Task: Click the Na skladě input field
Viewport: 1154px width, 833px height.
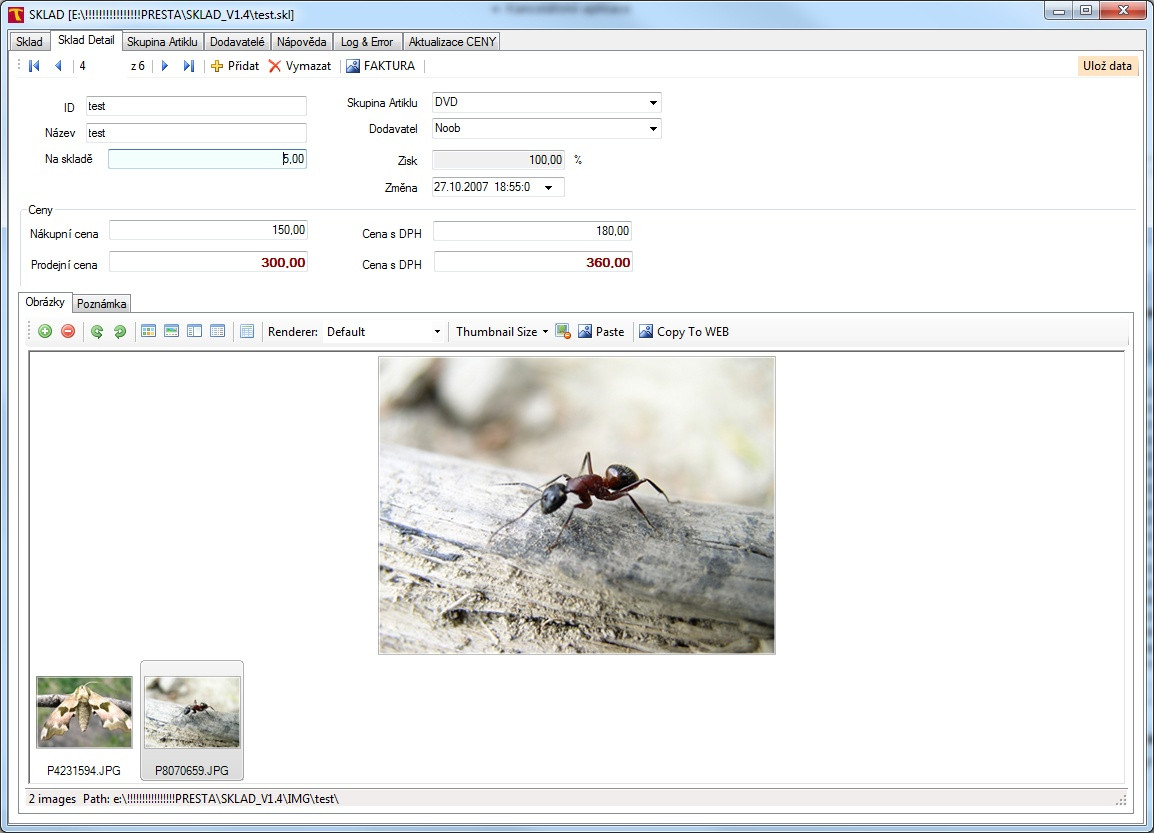Action: click(x=207, y=159)
